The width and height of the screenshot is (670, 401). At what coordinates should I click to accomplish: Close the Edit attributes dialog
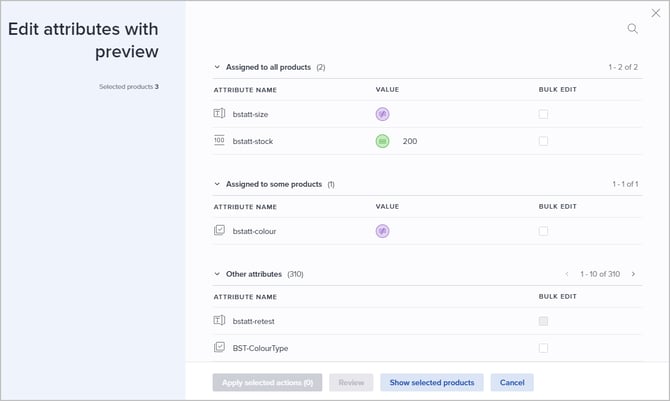point(656,13)
